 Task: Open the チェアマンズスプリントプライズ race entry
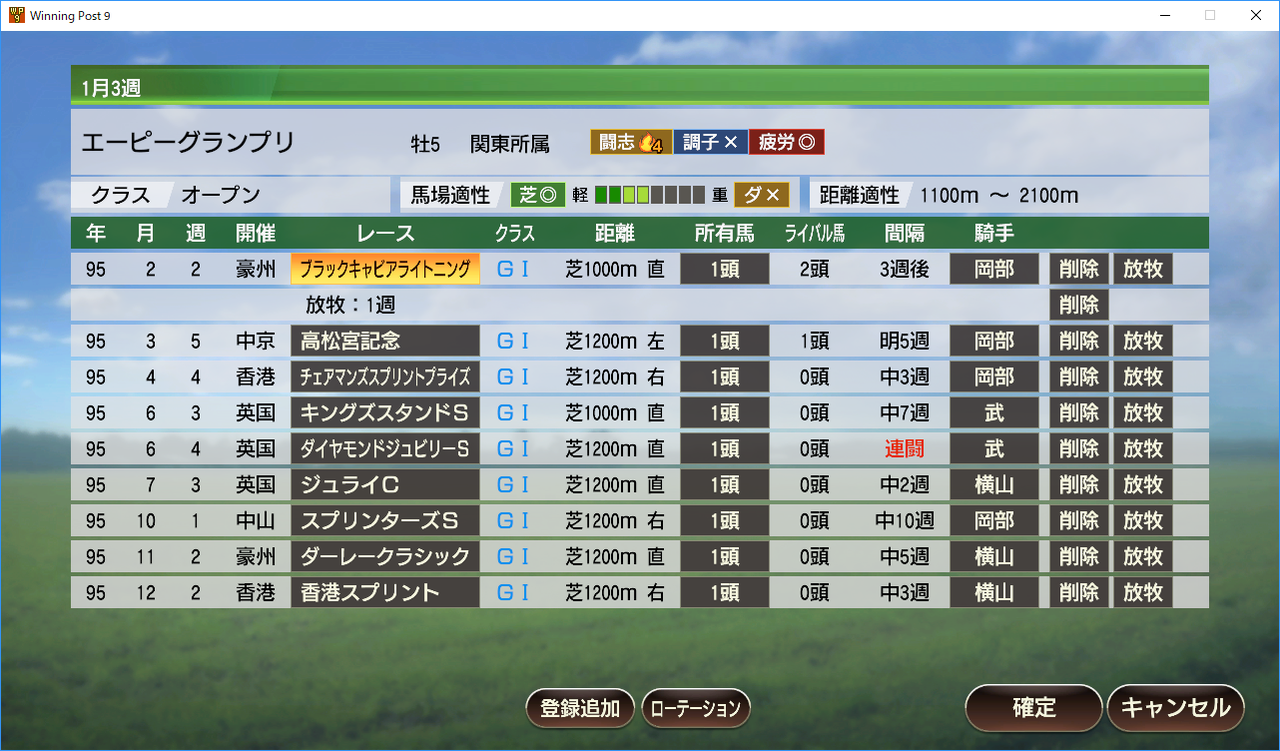click(385, 377)
